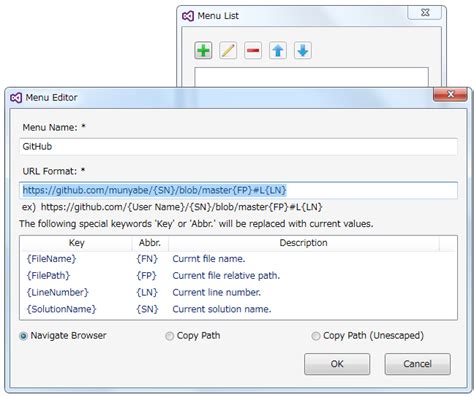Select the {SolutionName} row key
Image resolution: width=474 pixels, height=397 pixels.
[x=61, y=309]
